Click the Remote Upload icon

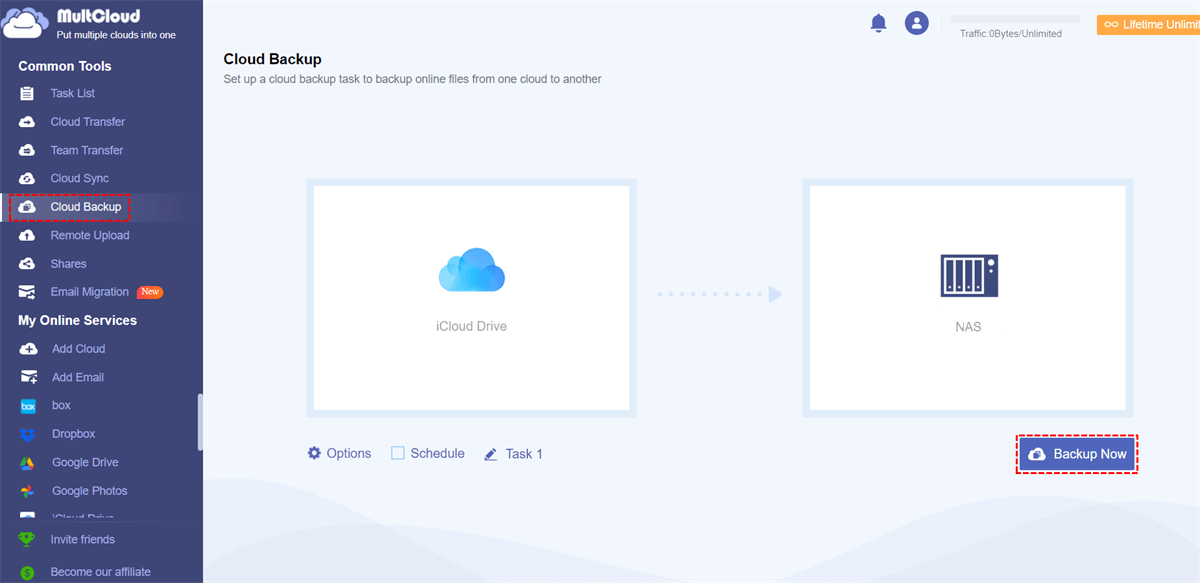point(28,235)
